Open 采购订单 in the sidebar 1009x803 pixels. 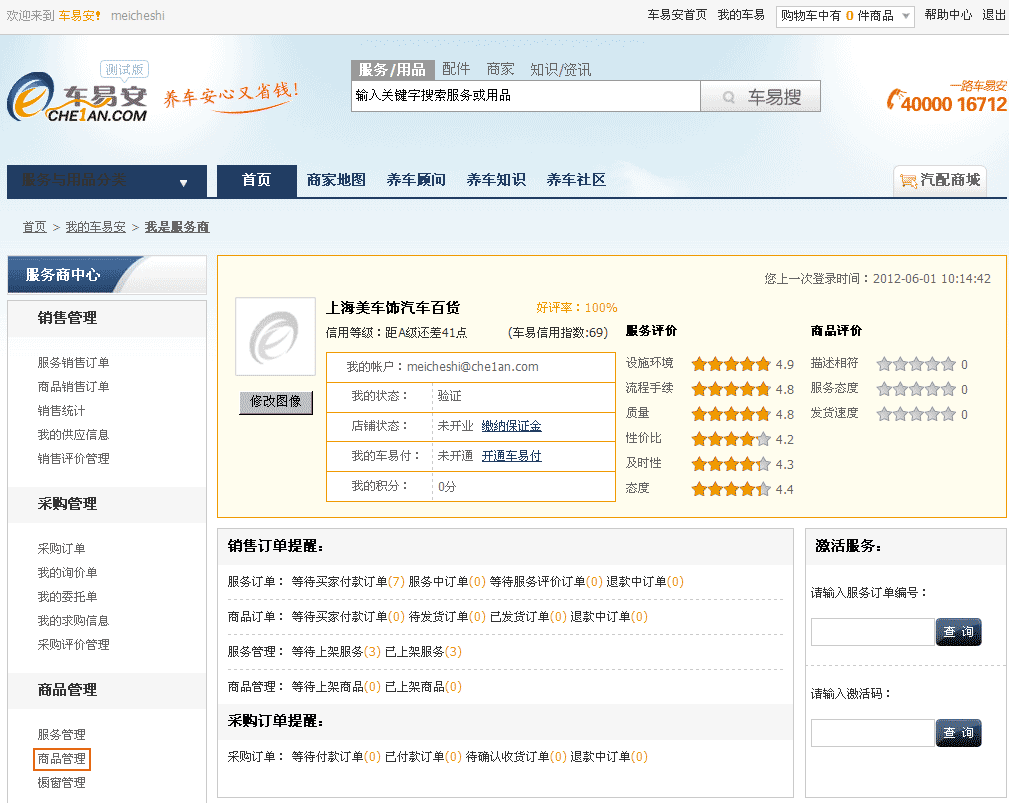(x=61, y=549)
